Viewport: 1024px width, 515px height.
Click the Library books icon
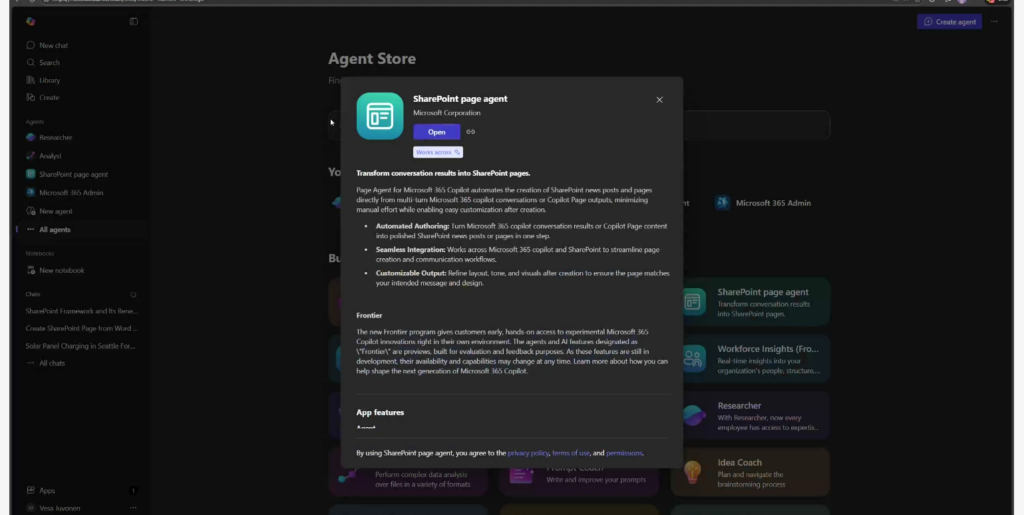(31, 80)
